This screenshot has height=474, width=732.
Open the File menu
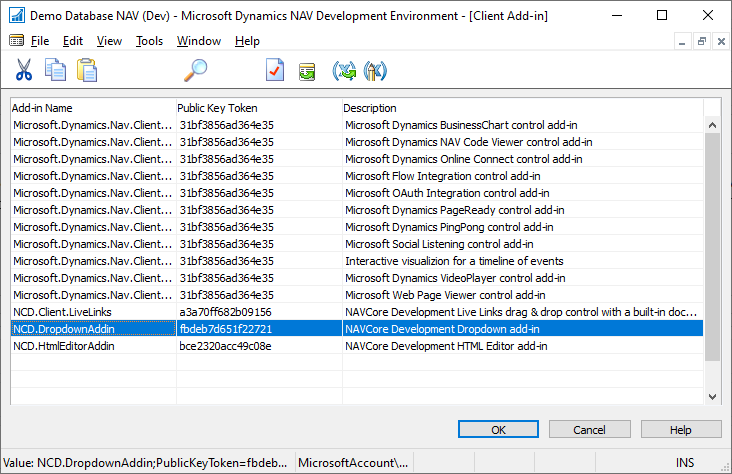point(39,41)
